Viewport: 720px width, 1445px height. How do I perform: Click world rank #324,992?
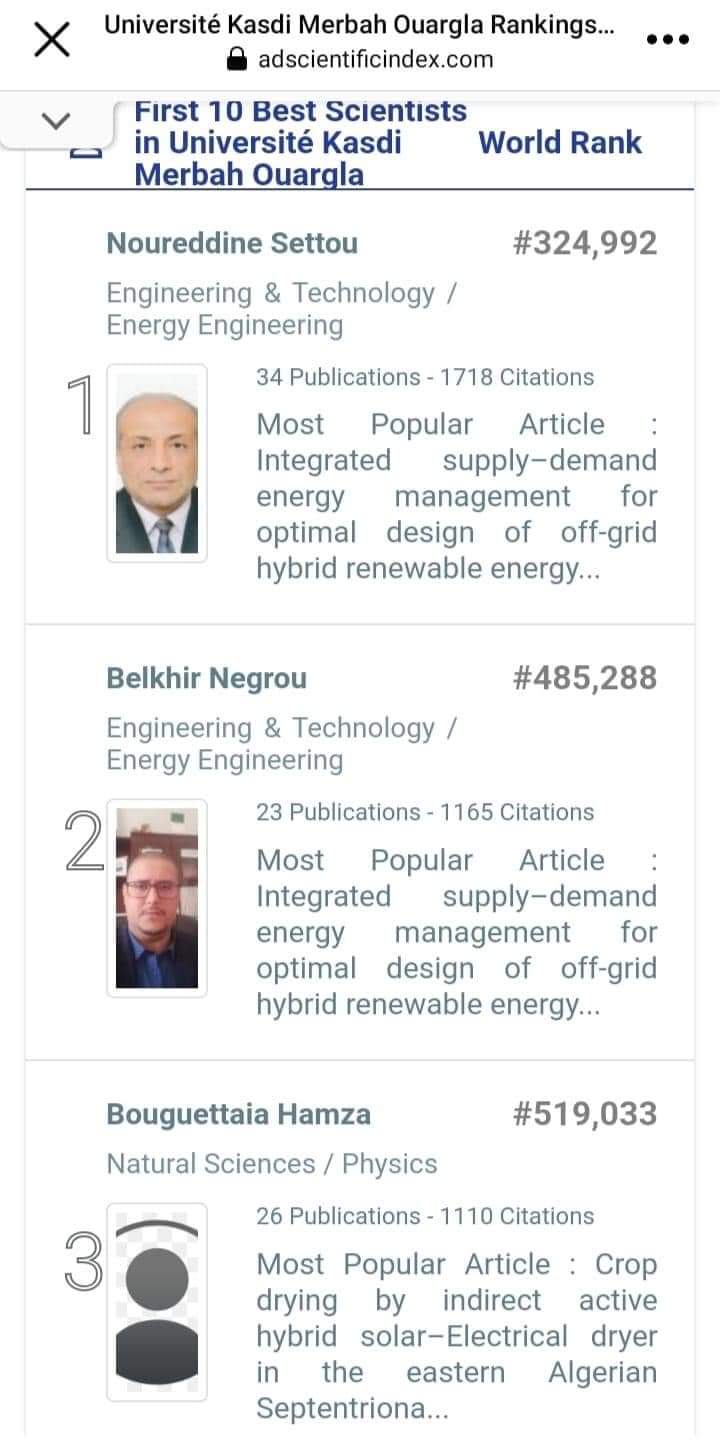tap(584, 243)
